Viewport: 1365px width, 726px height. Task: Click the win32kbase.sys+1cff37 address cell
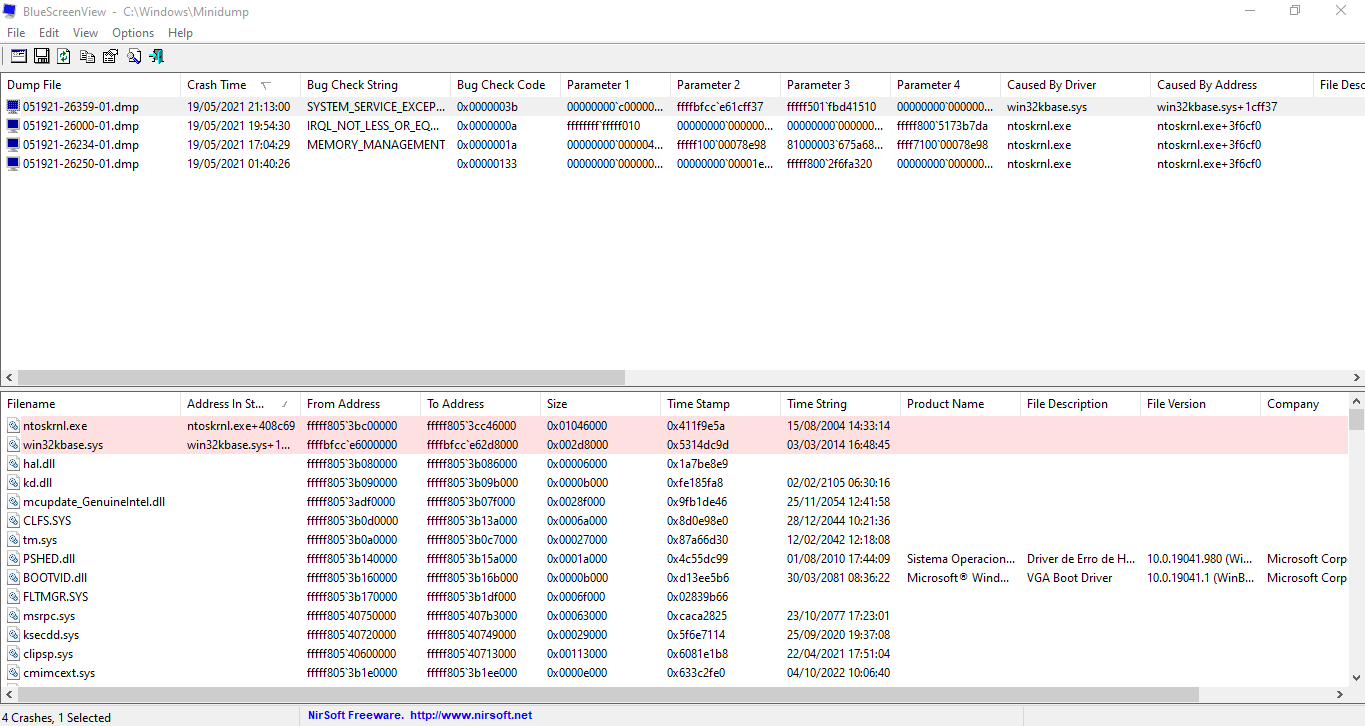(x=1217, y=106)
